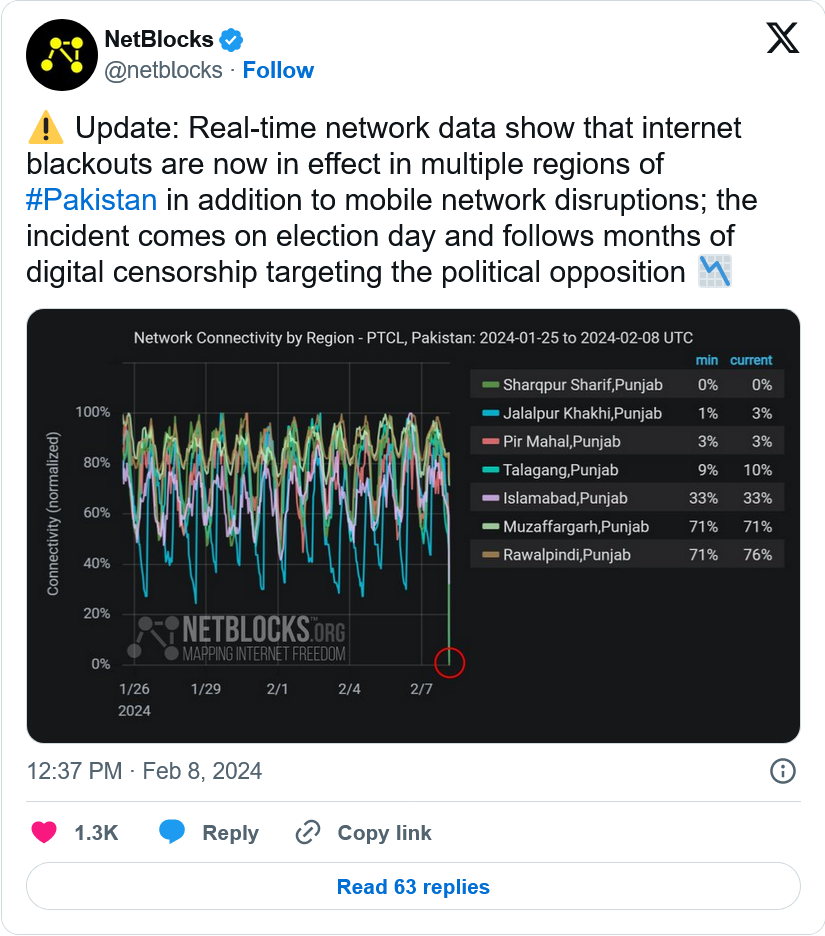The width and height of the screenshot is (825, 936).
Task: Follow the netblocks account
Action: [x=278, y=70]
